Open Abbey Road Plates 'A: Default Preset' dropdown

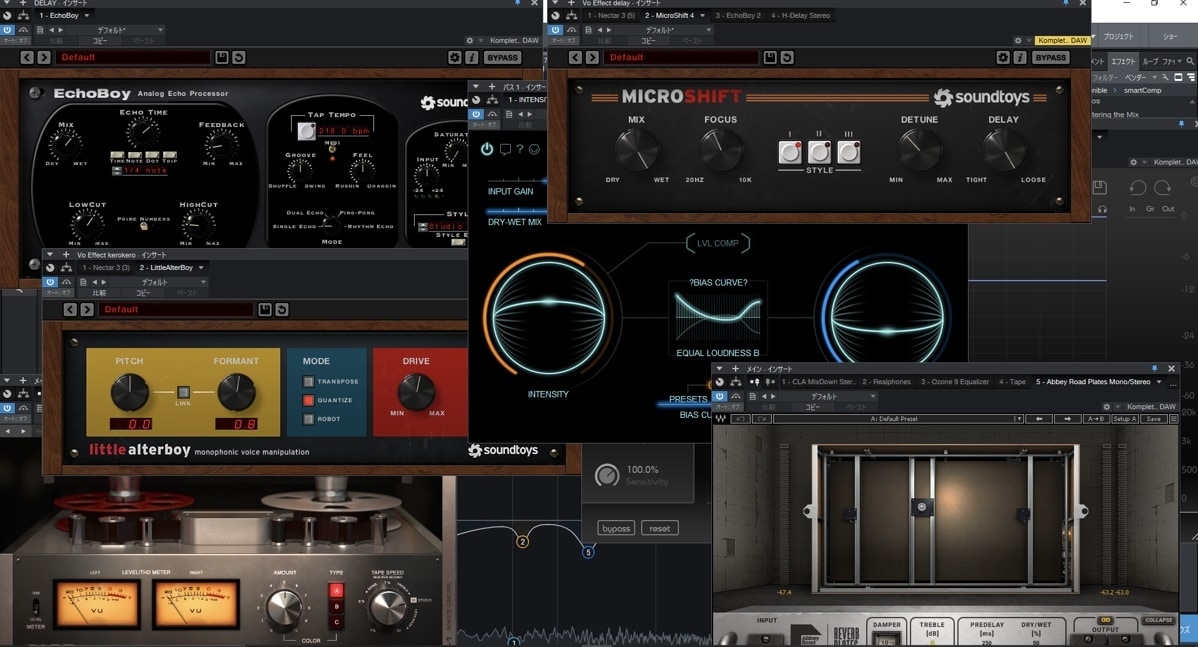[898, 419]
